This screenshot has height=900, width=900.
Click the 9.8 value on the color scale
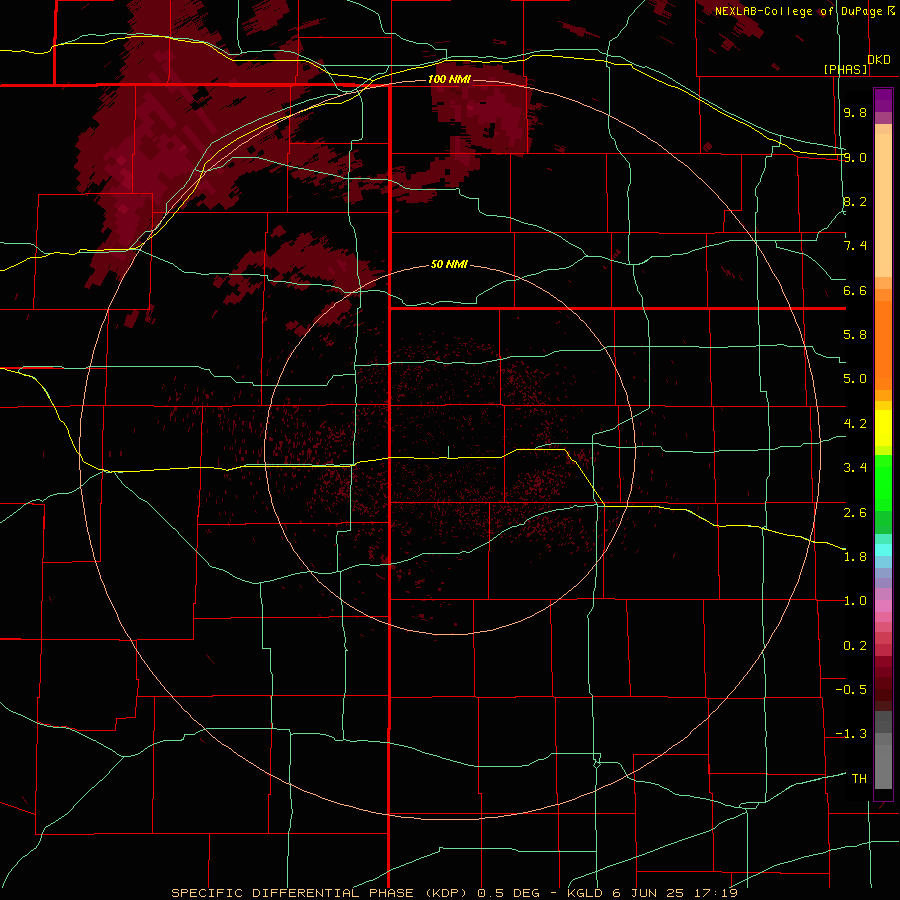[x=855, y=112]
